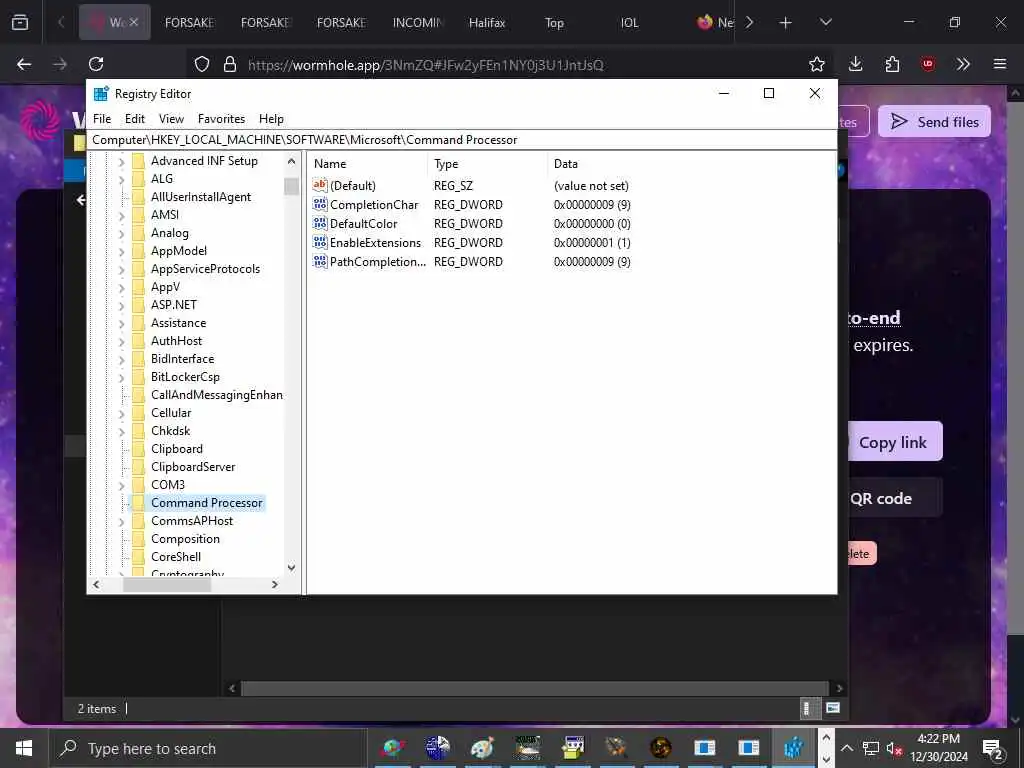Select the (Default) string value icon
This screenshot has height=768, width=1024.
click(x=320, y=185)
